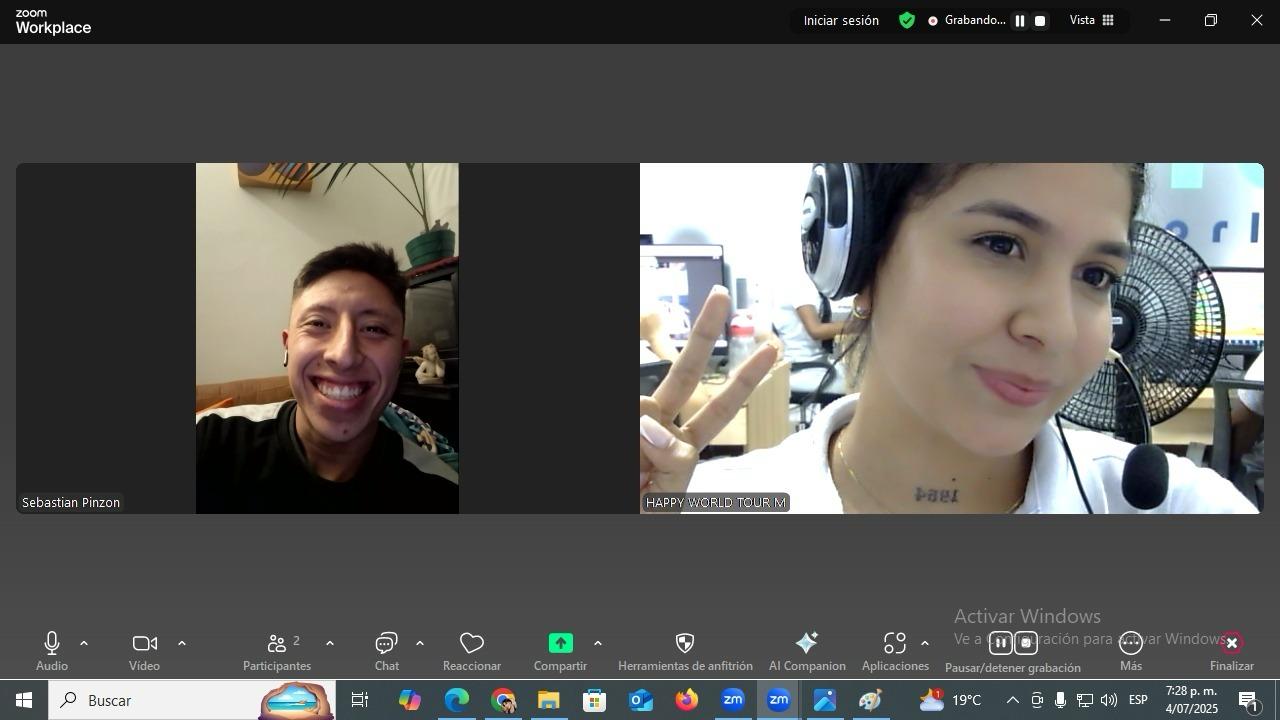Image resolution: width=1280 pixels, height=720 pixels.
Task: Click the green Compartir share screen button
Action: (560, 643)
